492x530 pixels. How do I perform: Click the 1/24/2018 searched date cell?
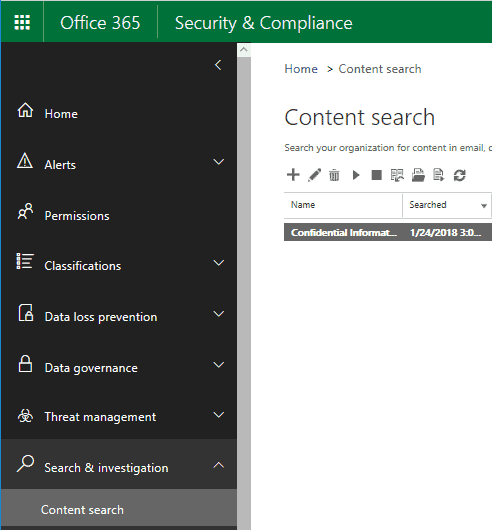click(445, 233)
